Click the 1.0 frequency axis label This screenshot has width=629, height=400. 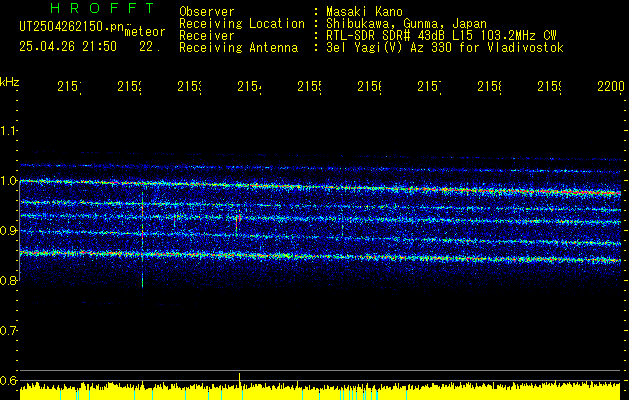8,181
